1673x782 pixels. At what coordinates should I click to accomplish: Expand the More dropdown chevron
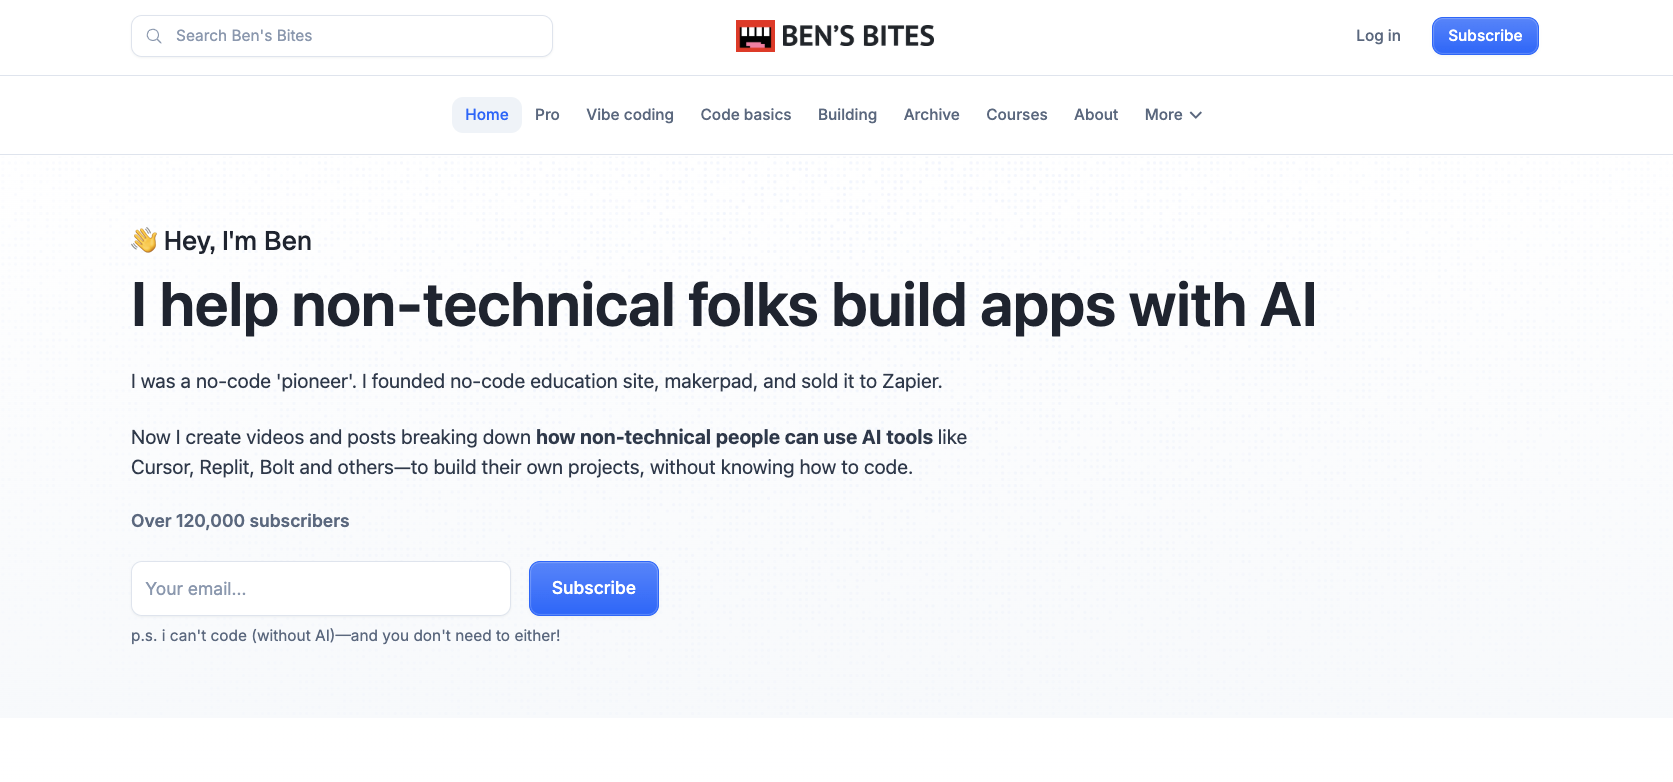[x=1196, y=115]
